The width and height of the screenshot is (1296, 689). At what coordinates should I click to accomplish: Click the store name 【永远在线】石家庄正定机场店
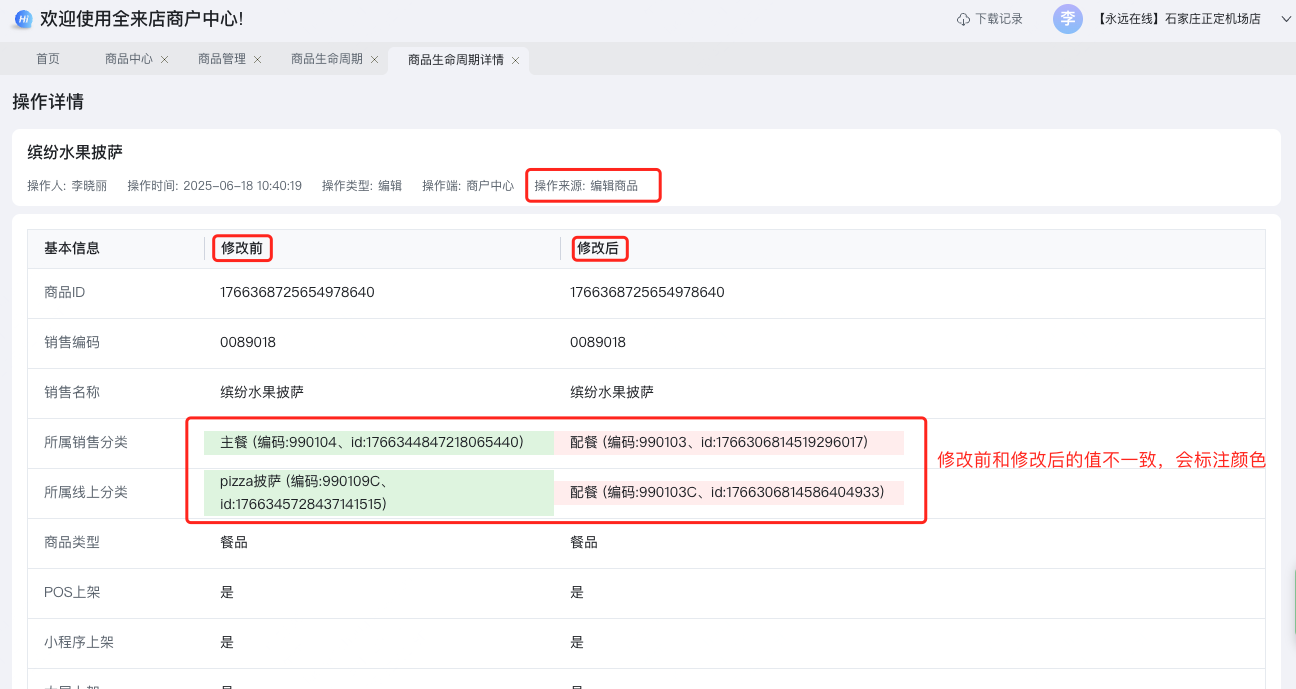pos(1179,19)
